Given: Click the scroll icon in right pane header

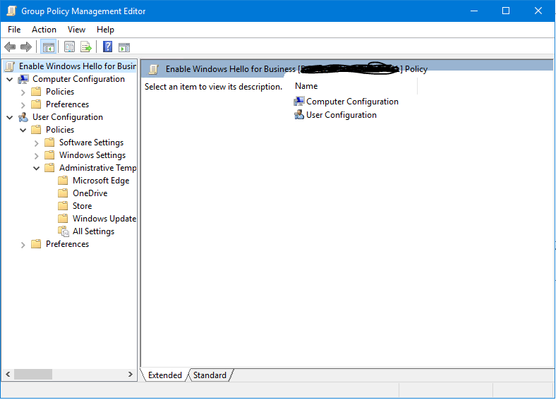Looking at the screenshot, I should click(153, 69).
